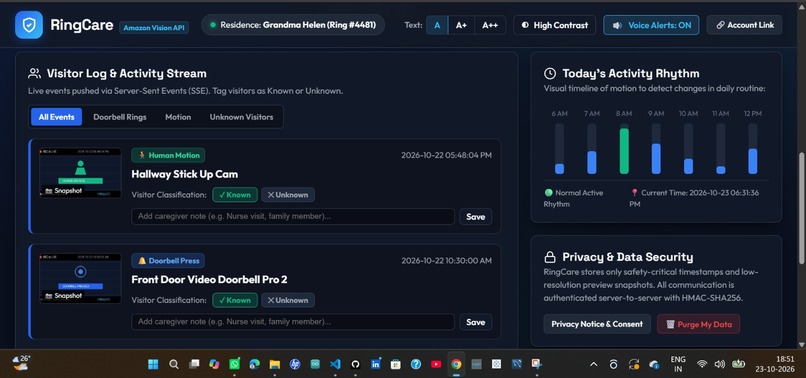Open the volume control in the tray
This screenshot has height=378, width=806.
tap(720, 364)
